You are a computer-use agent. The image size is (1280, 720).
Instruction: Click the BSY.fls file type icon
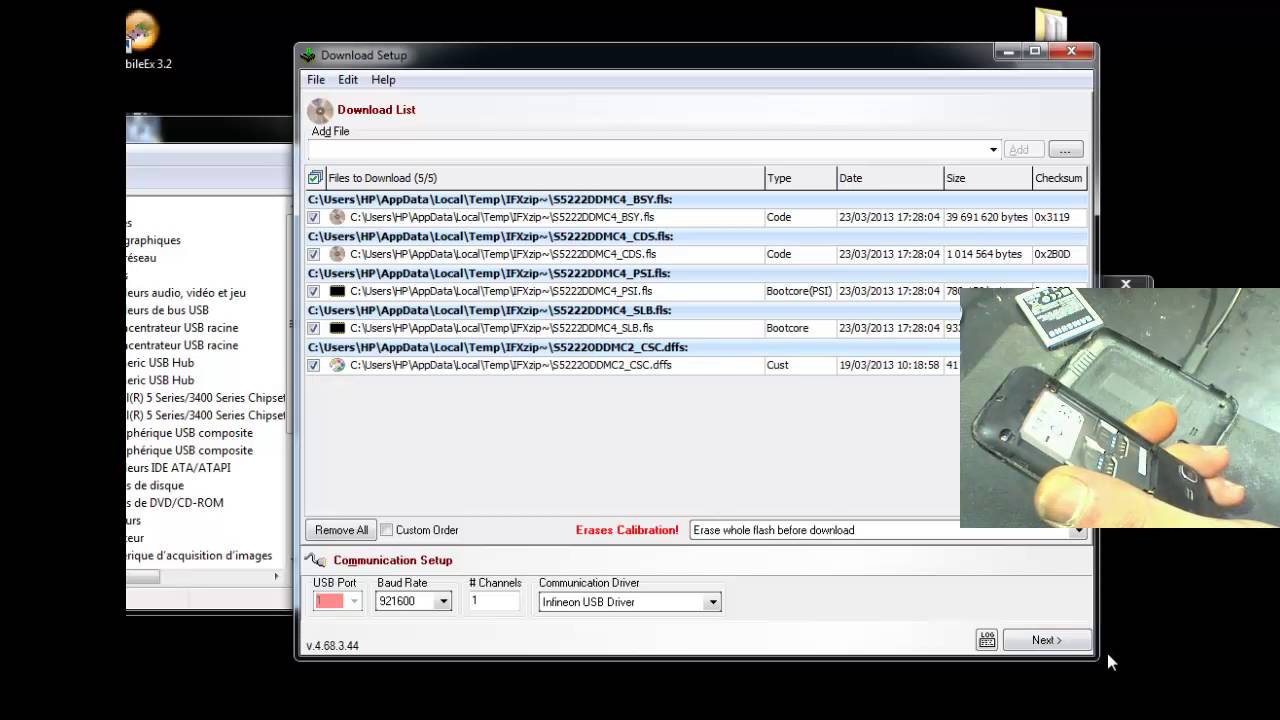(x=337, y=217)
